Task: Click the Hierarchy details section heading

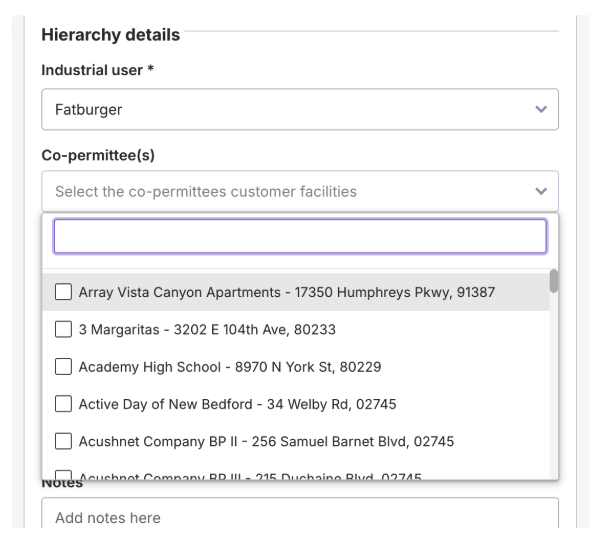Action: (111, 35)
